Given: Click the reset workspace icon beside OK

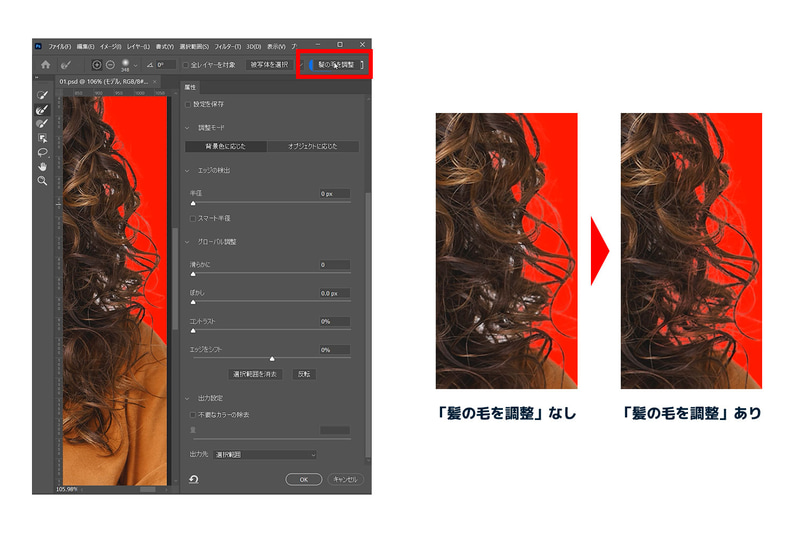Looking at the screenshot, I should [194, 479].
